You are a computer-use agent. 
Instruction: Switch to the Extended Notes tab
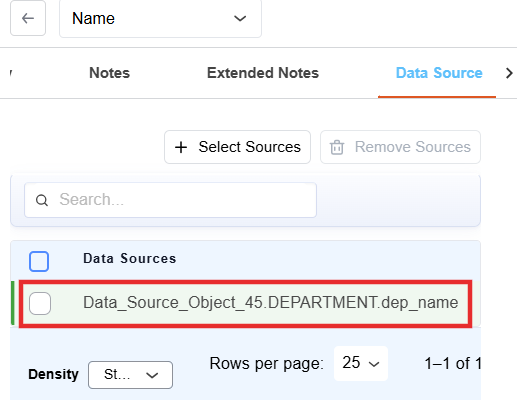[x=263, y=73]
